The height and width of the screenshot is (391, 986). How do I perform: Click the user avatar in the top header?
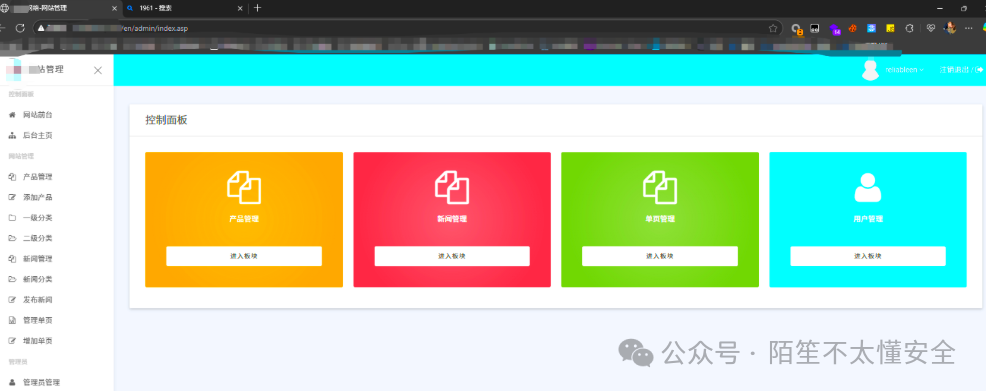click(x=870, y=70)
